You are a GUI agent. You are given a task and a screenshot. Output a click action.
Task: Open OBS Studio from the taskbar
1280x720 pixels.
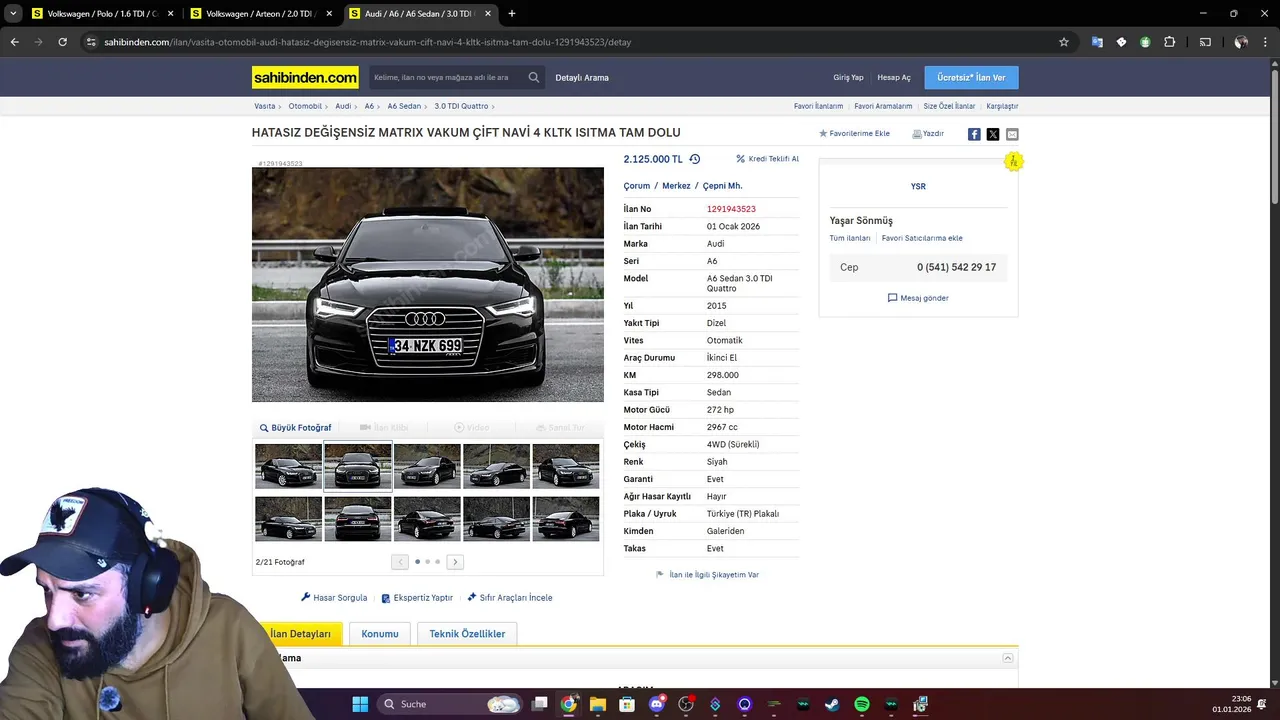686,704
